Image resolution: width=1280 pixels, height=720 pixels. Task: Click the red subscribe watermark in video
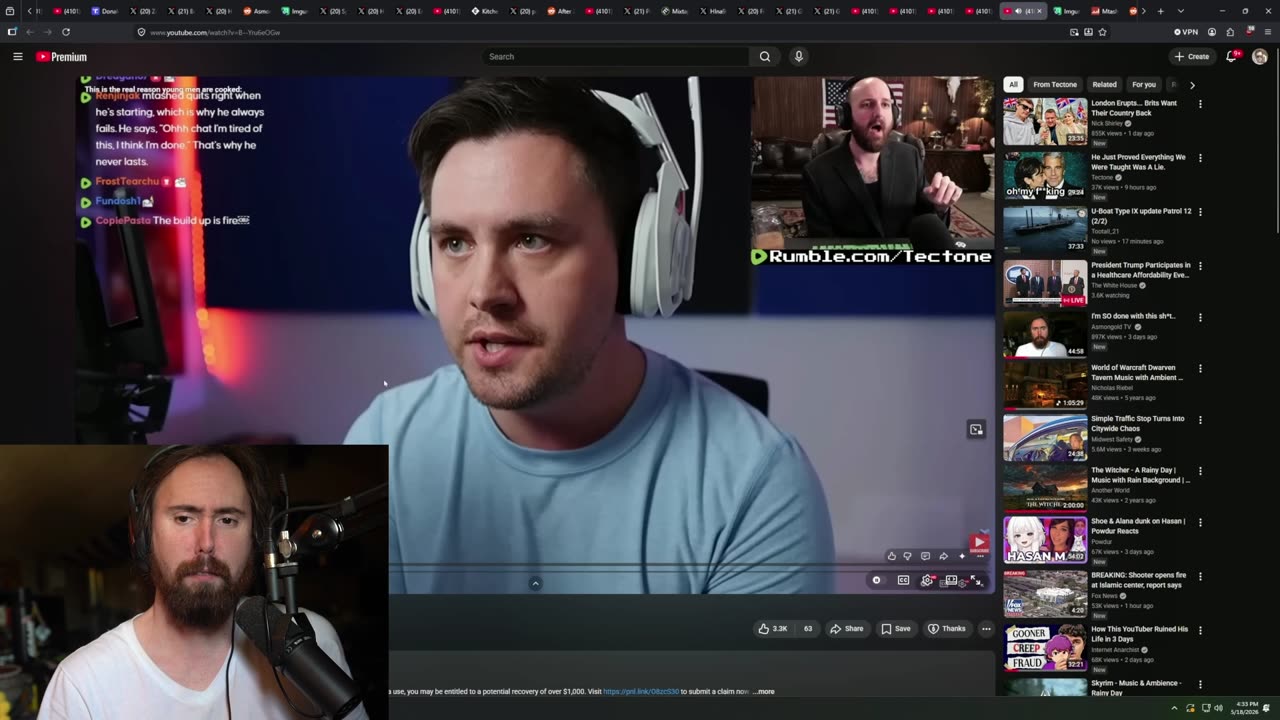(979, 542)
